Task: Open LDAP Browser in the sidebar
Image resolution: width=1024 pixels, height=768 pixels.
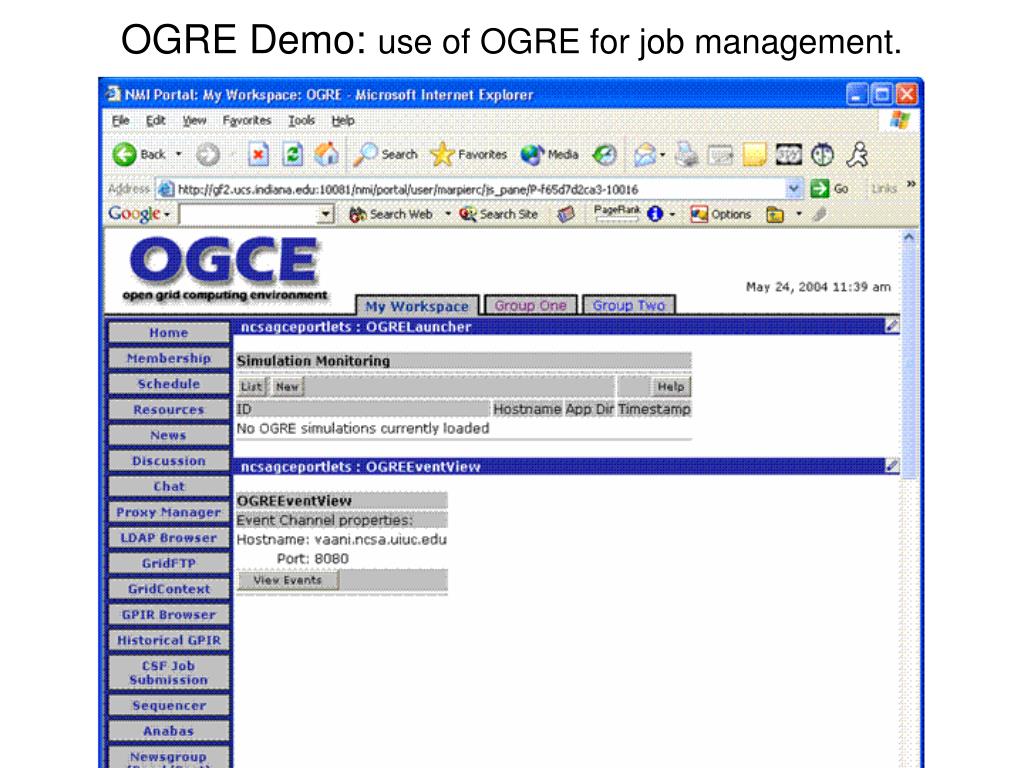Action: click(x=169, y=537)
